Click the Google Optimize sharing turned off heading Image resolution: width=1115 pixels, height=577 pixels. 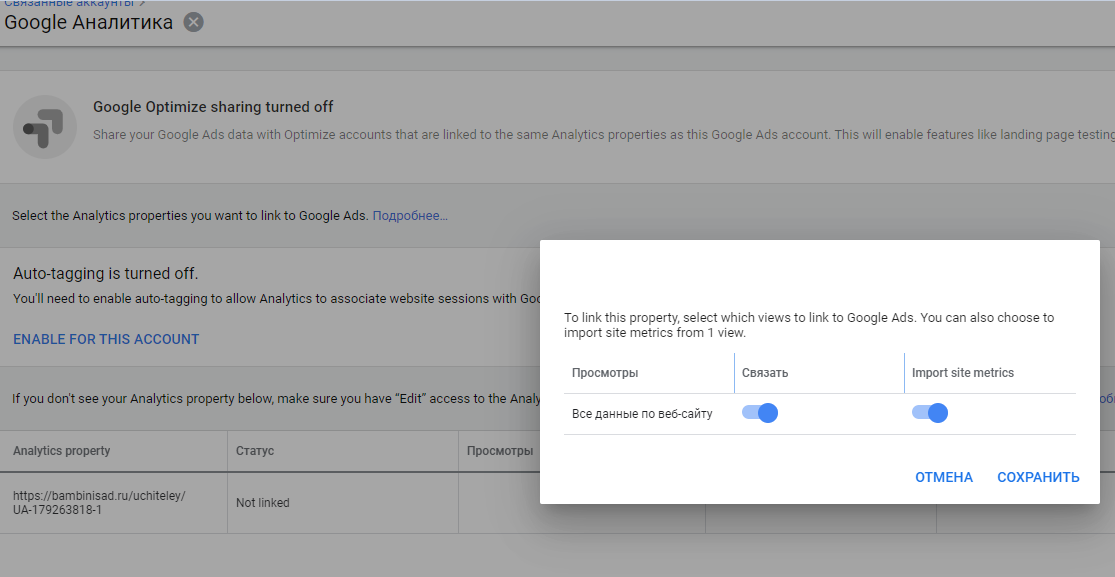(x=213, y=107)
